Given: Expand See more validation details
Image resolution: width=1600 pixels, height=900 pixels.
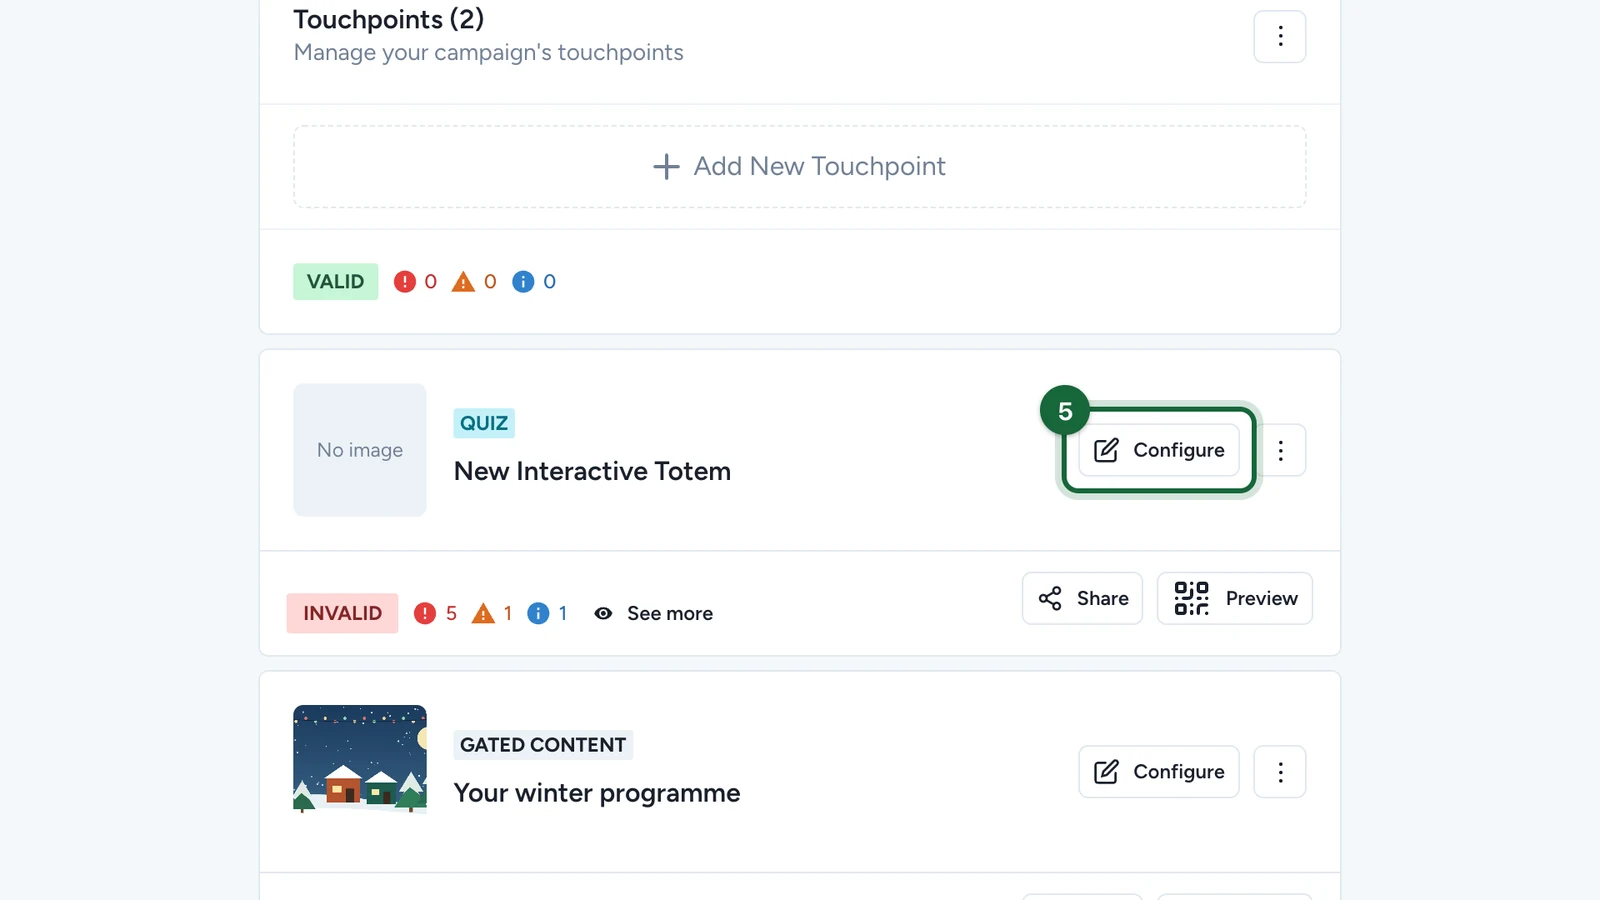Looking at the screenshot, I should tap(654, 613).
